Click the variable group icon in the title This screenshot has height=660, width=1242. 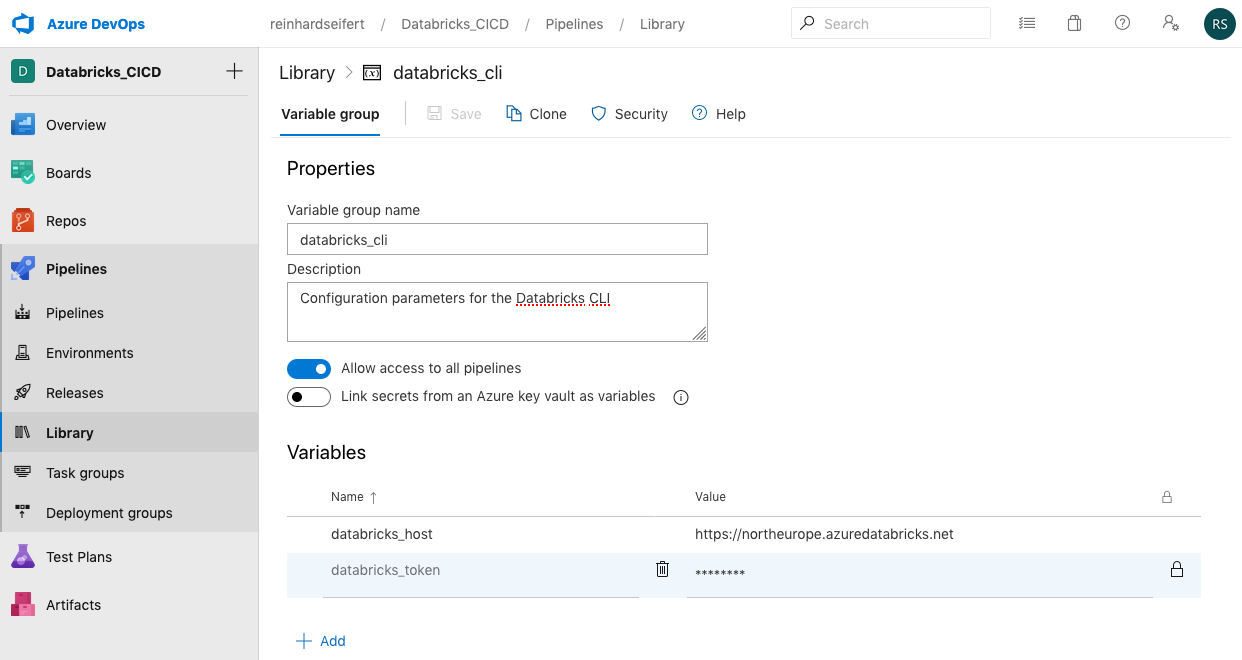(x=372, y=73)
